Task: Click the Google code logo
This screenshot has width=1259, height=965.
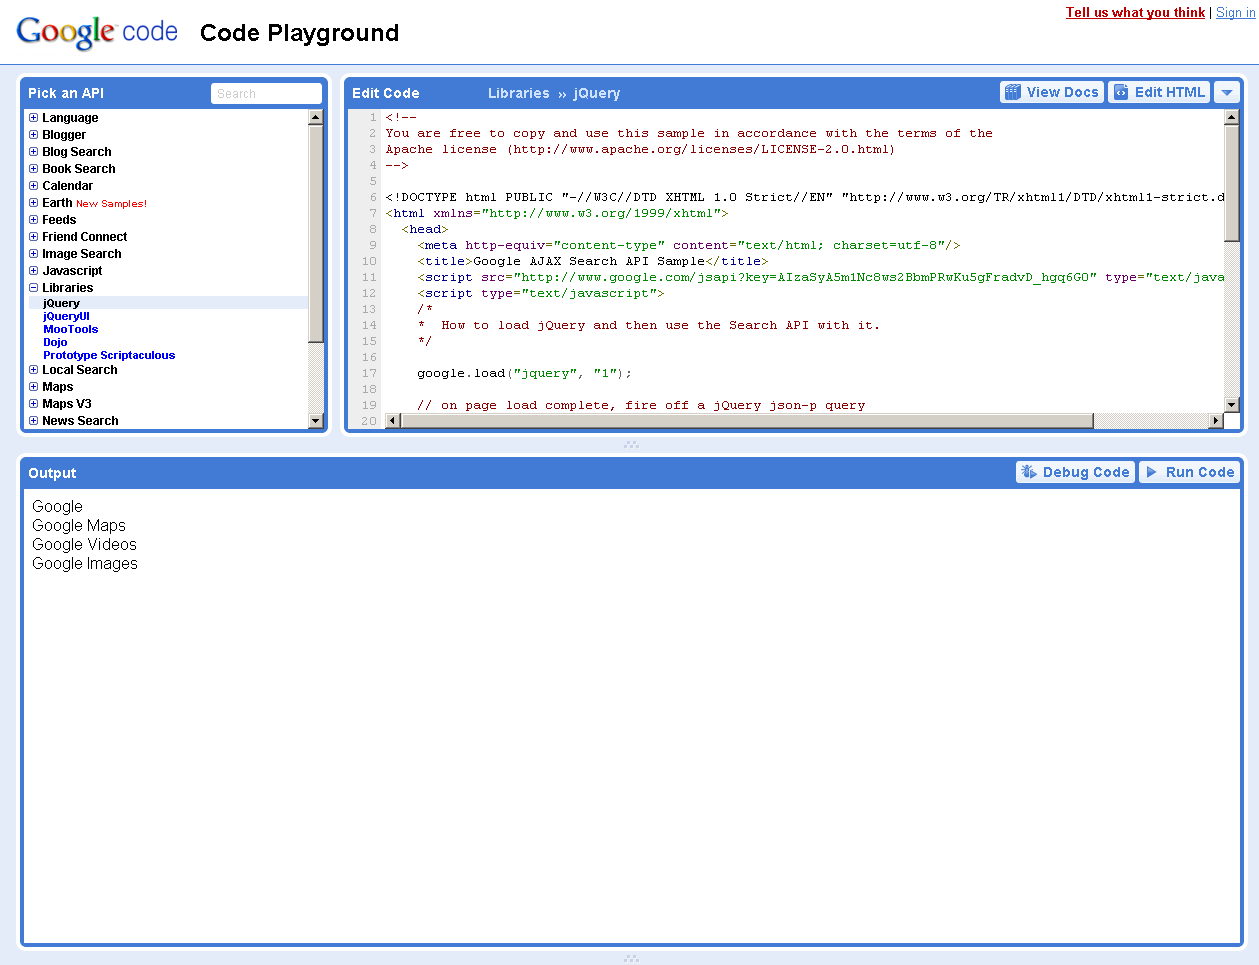Action: (97, 32)
